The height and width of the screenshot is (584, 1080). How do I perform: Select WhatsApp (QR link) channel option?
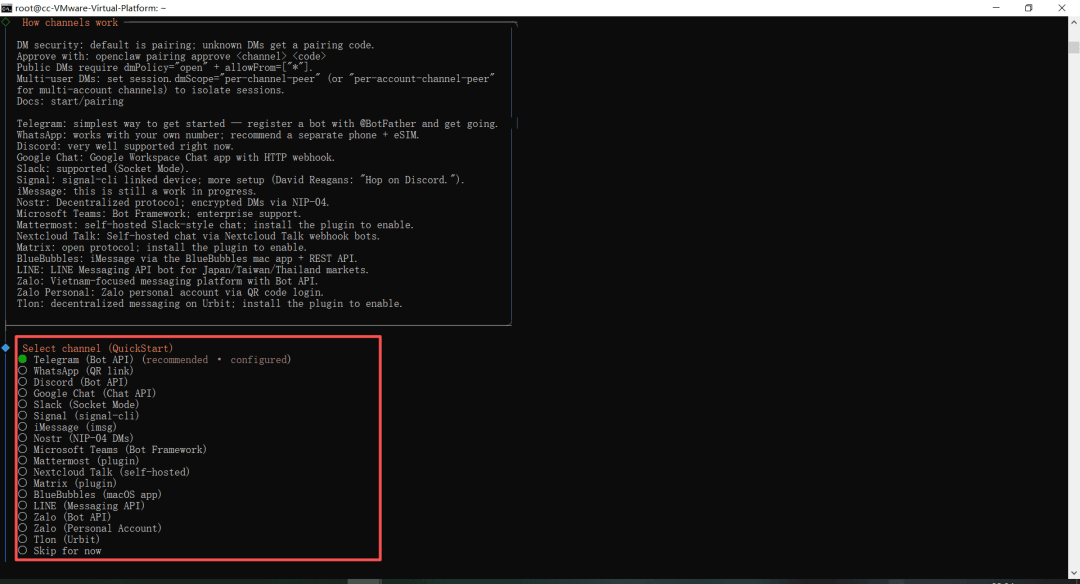[76, 371]
